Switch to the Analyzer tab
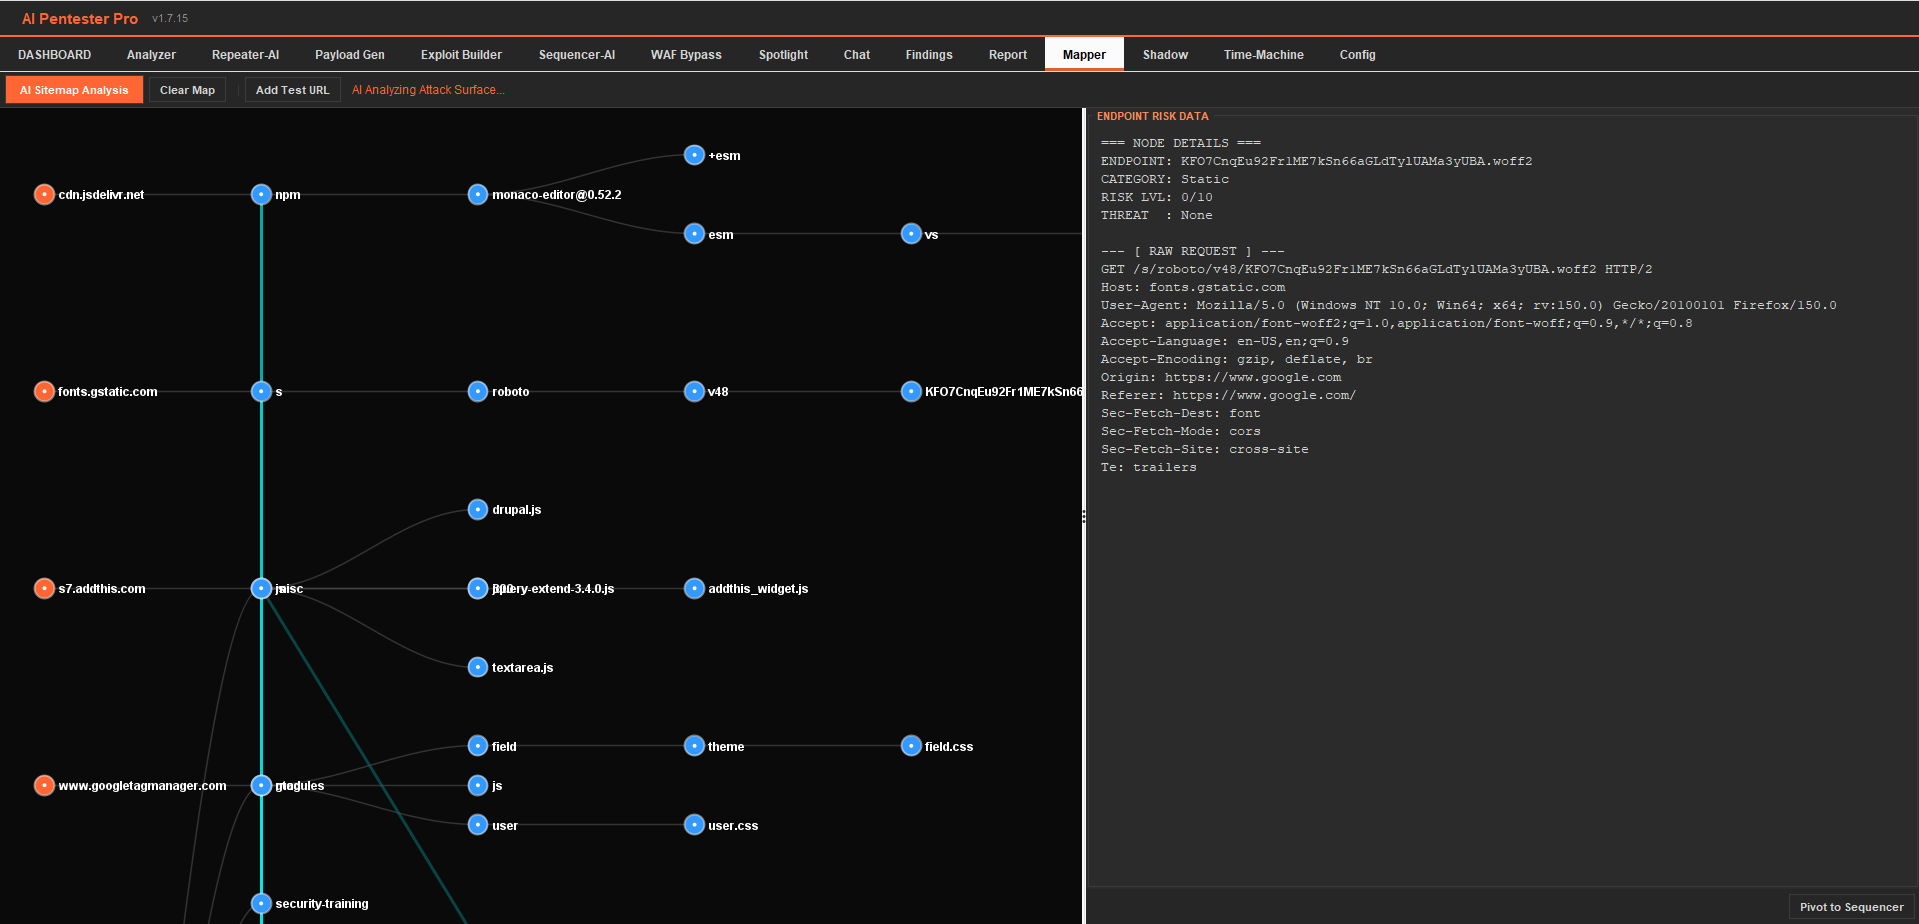Image resolution: width=1919 pixels, height=924 pixels. [x=151, y=55]
